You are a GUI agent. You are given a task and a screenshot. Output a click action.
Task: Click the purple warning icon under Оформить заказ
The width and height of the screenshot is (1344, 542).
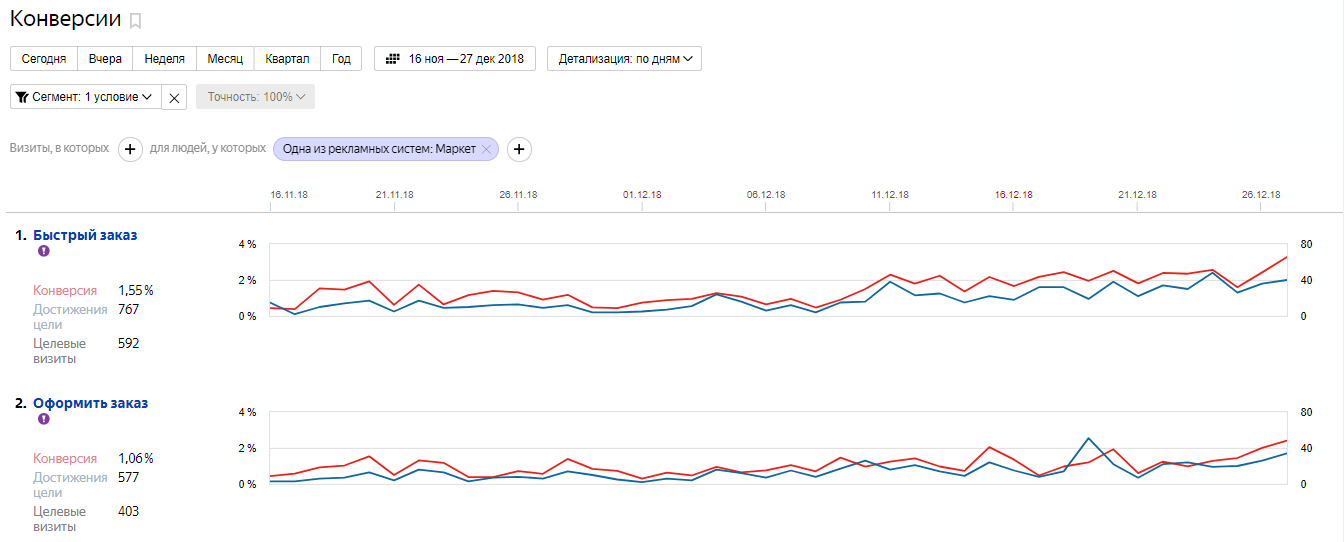(43, 419)
